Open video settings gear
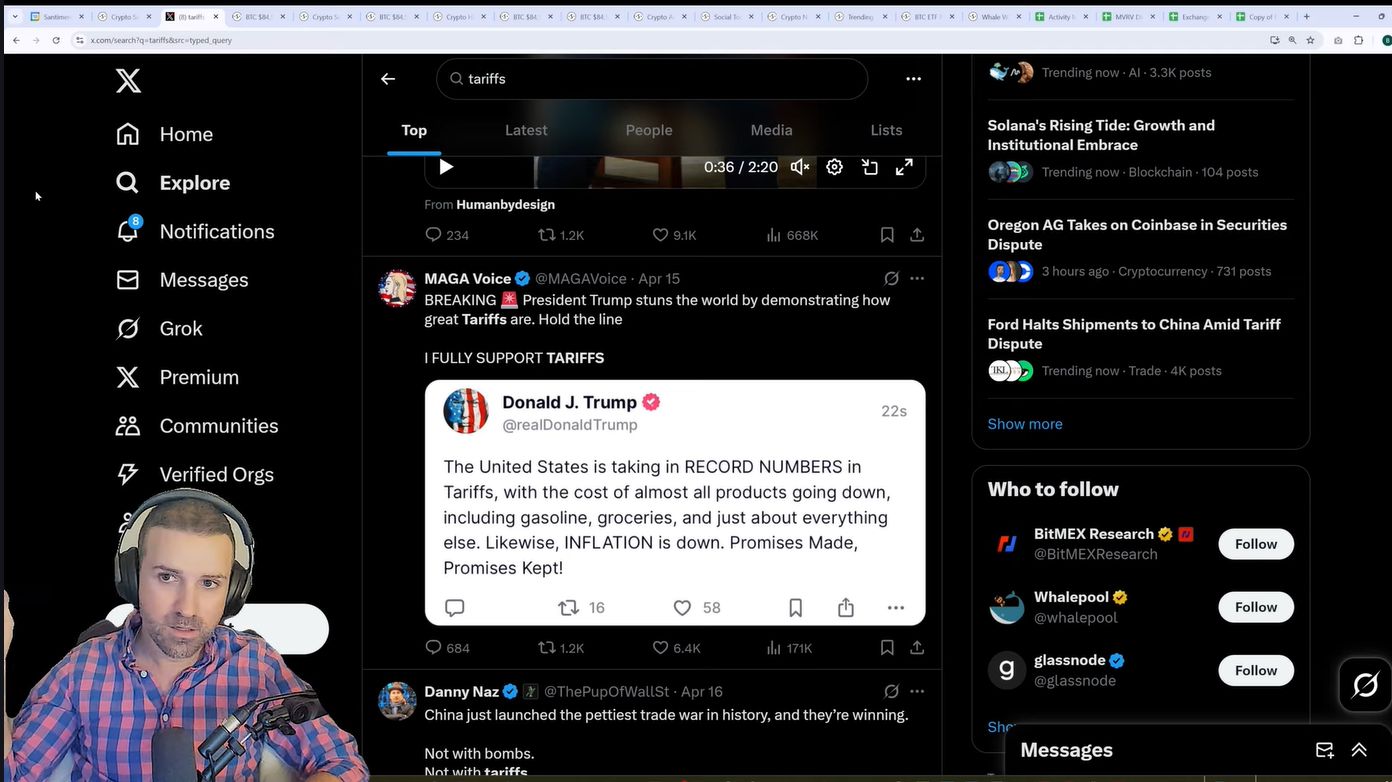Viewport: 1392px width, 782px height. click(x=834, y=167)
